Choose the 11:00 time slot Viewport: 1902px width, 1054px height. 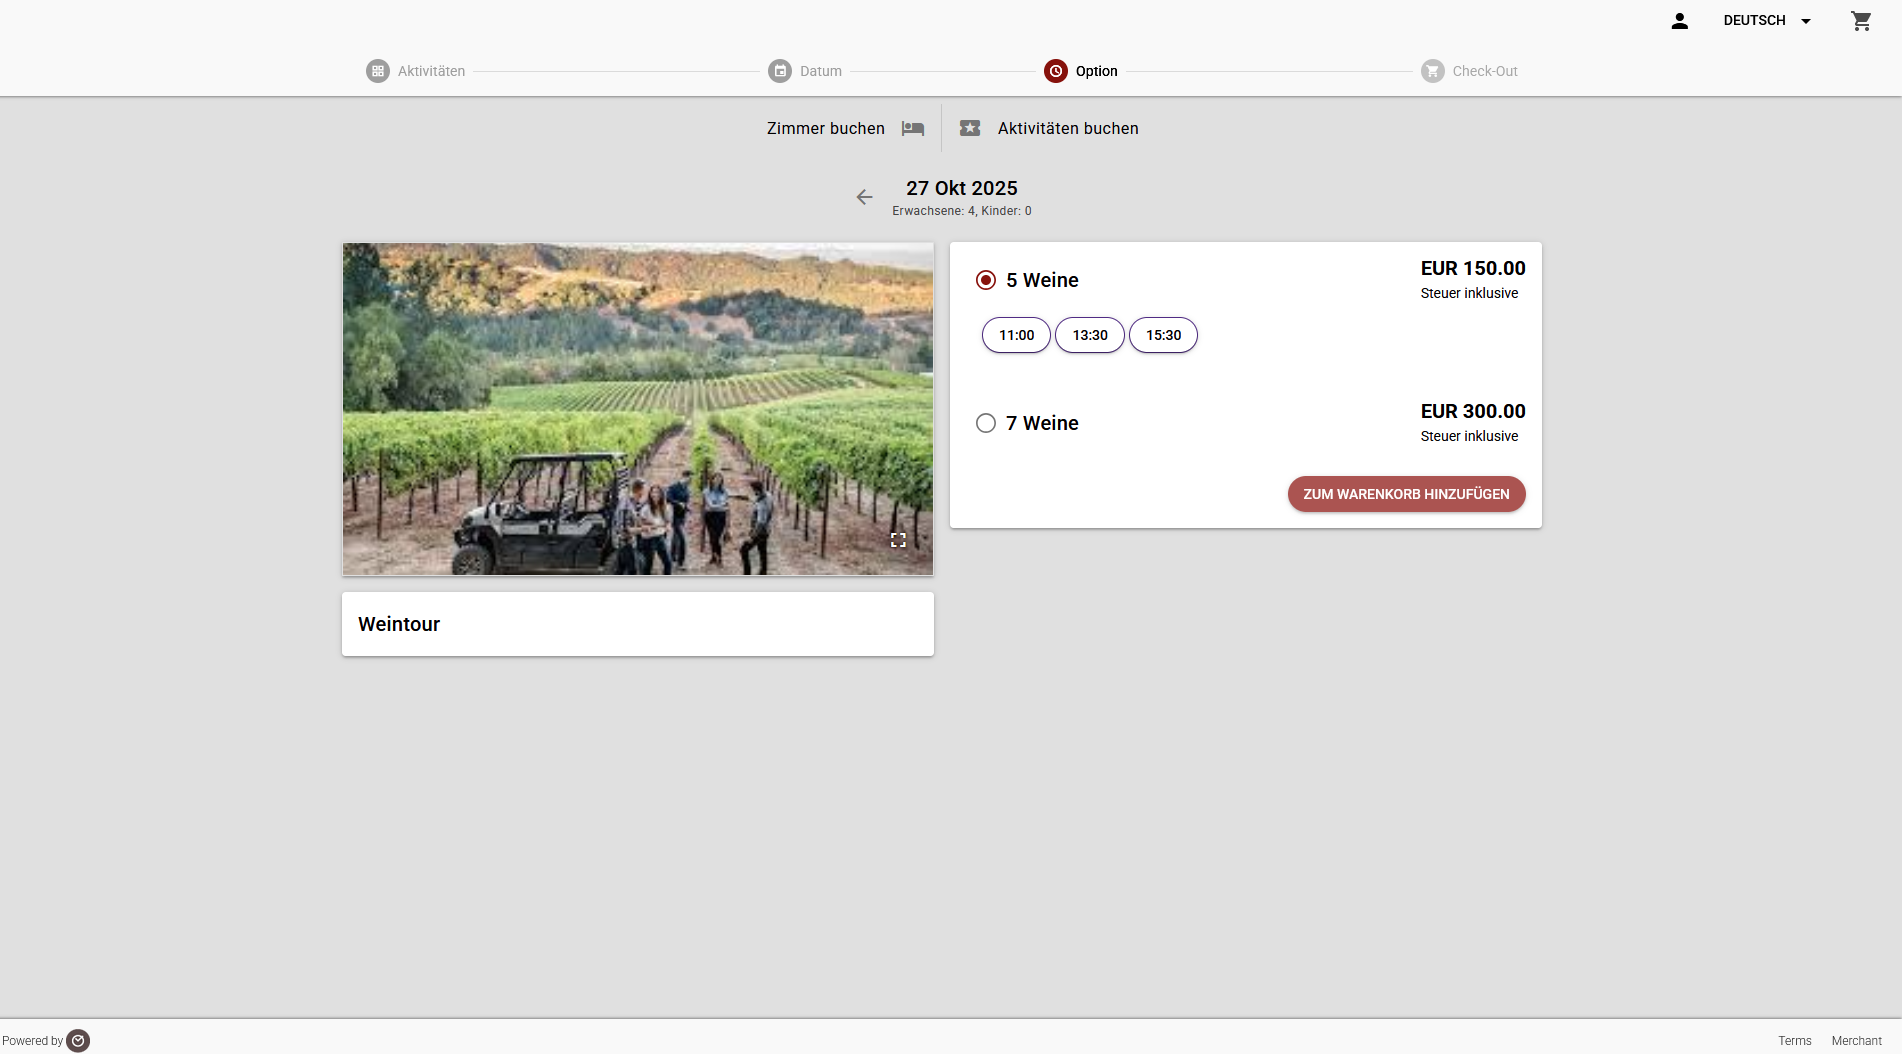pyautogui.click(x=1016, y=335)
